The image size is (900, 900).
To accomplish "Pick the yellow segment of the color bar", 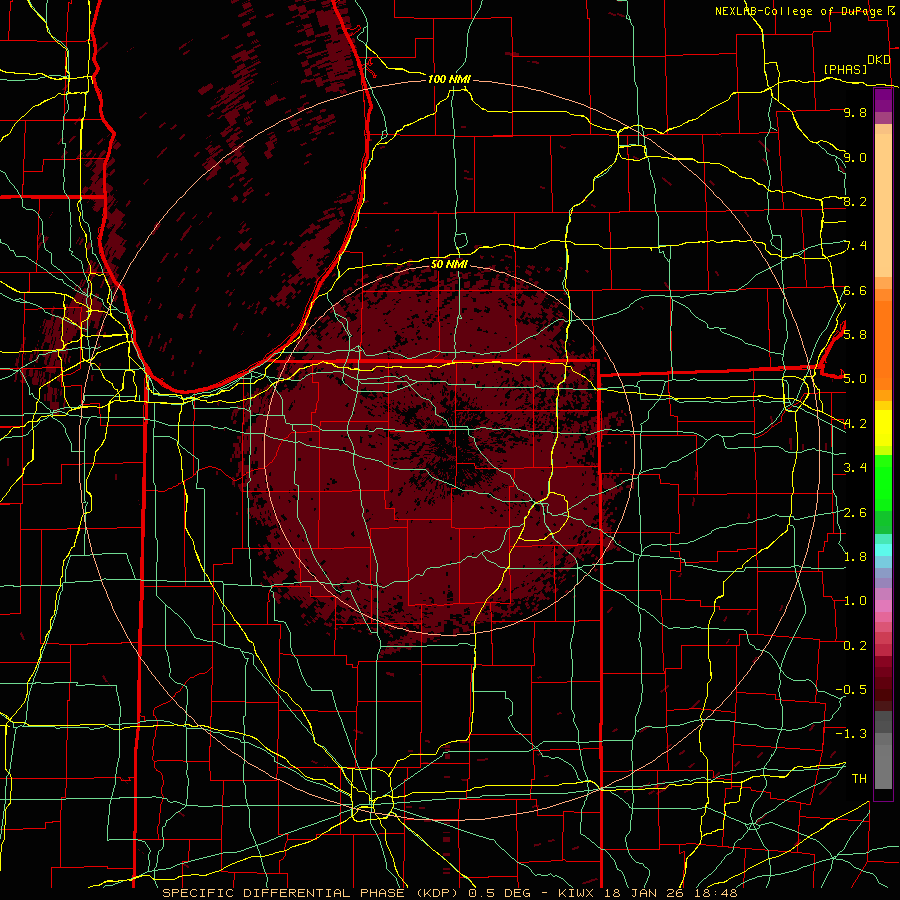I will coord(883,428).
